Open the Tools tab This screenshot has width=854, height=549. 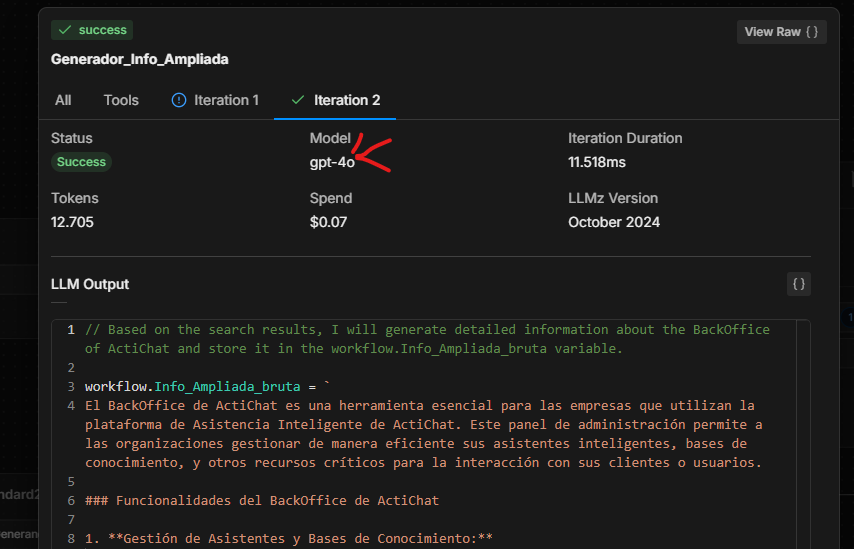pos(121,100)
